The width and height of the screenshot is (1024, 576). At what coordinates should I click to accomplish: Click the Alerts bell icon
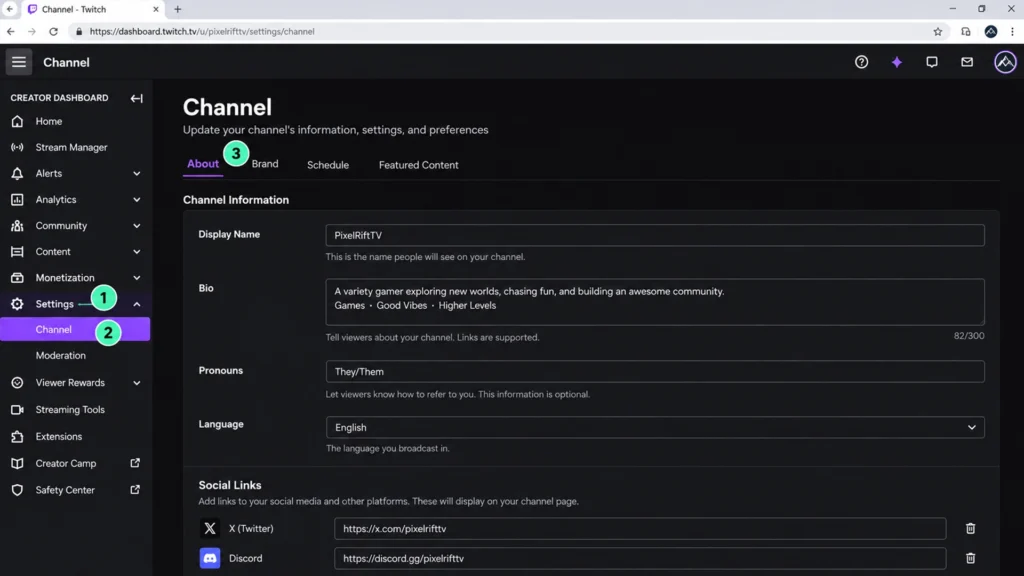coord(17,174)
